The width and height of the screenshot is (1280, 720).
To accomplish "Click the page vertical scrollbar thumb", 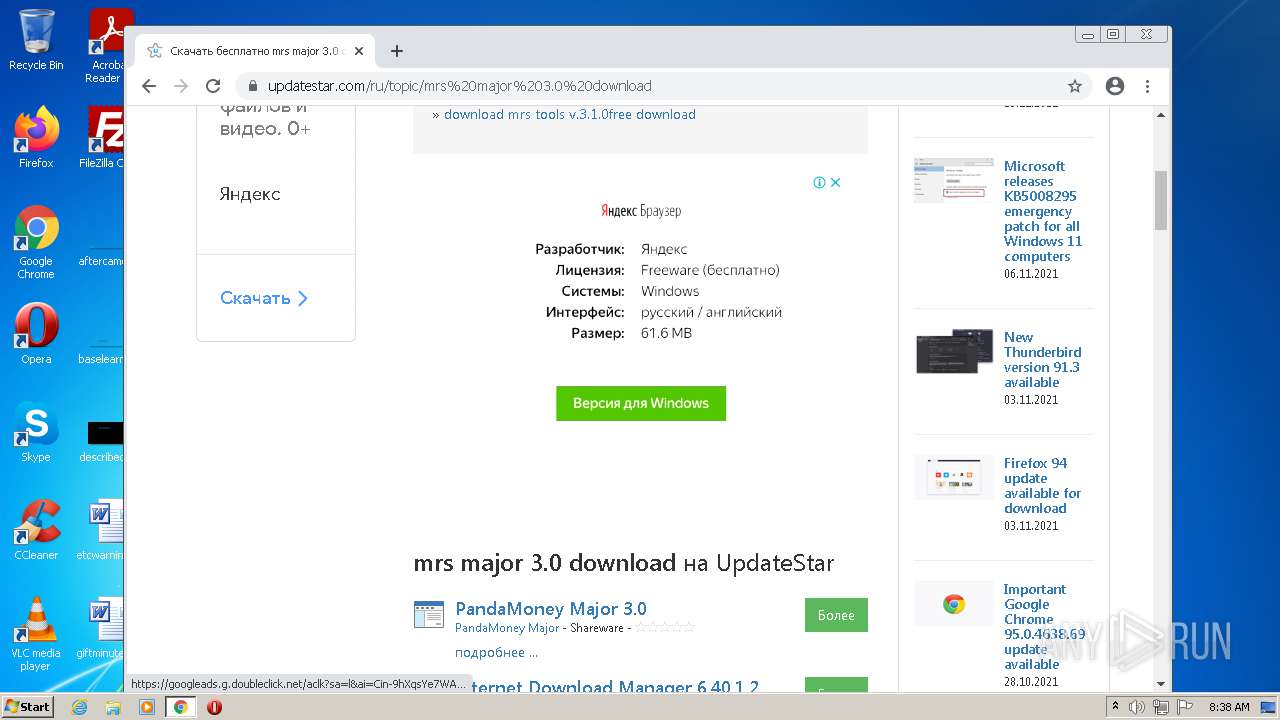I will [1161, 200].
